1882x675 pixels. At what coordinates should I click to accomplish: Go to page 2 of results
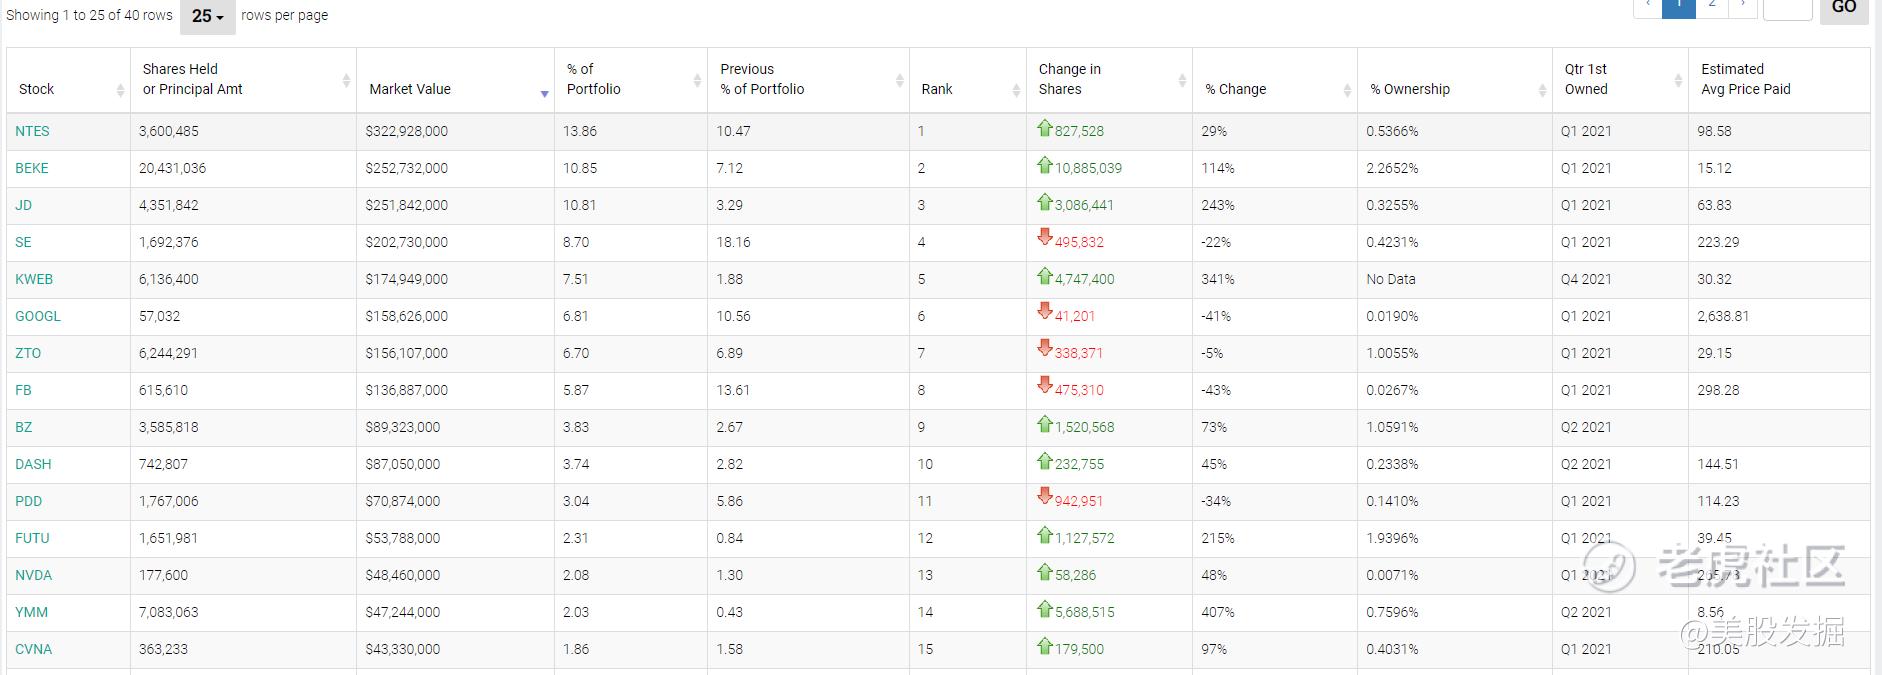coord(1712,6)
